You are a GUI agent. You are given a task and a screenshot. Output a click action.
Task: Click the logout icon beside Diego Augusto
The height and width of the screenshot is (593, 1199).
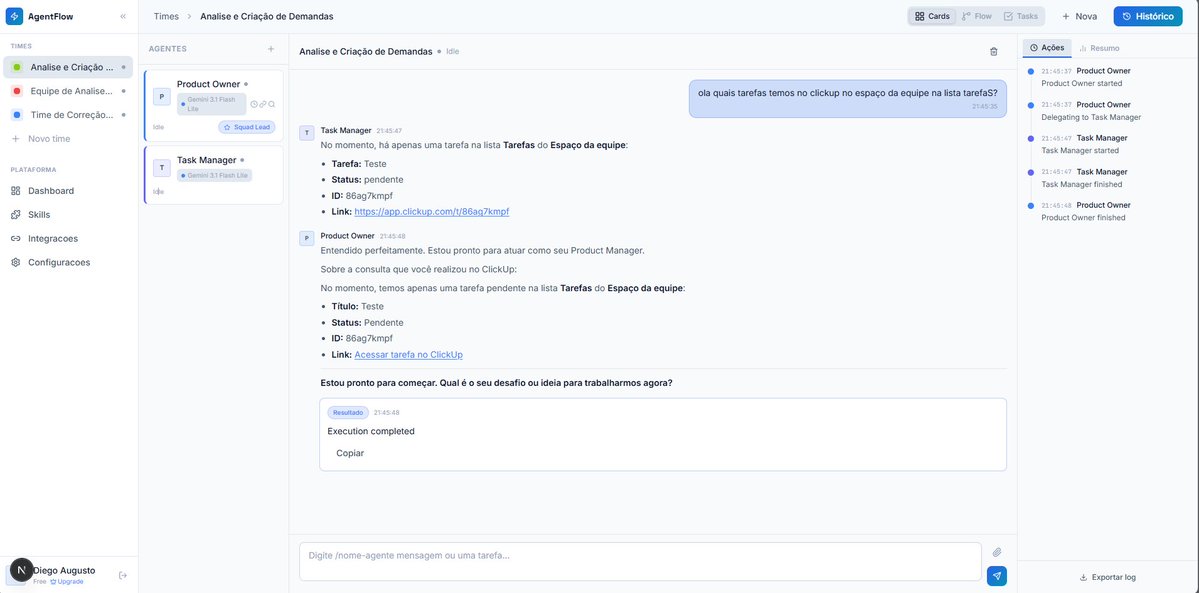click(x=123, y=575)
